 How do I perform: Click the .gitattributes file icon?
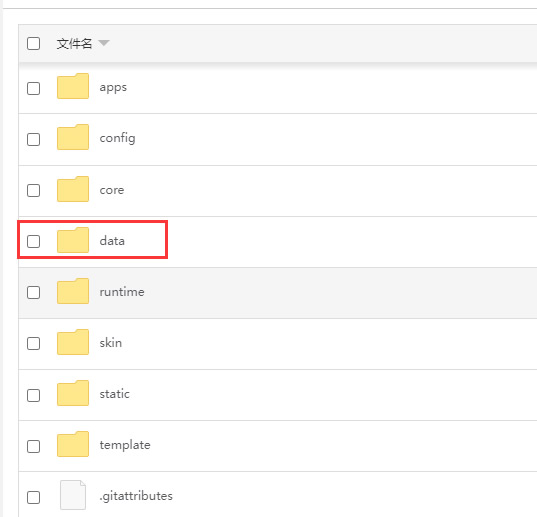73,495
